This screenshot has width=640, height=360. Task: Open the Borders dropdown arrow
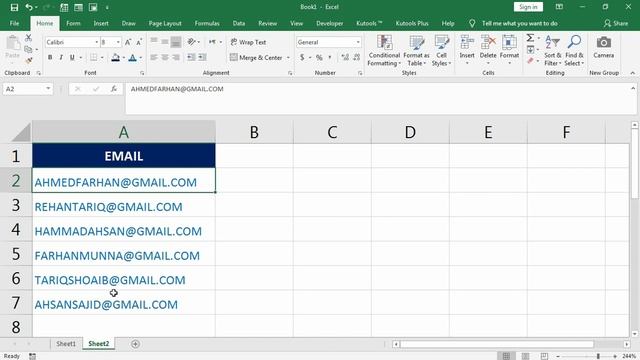tap(102, 58)
